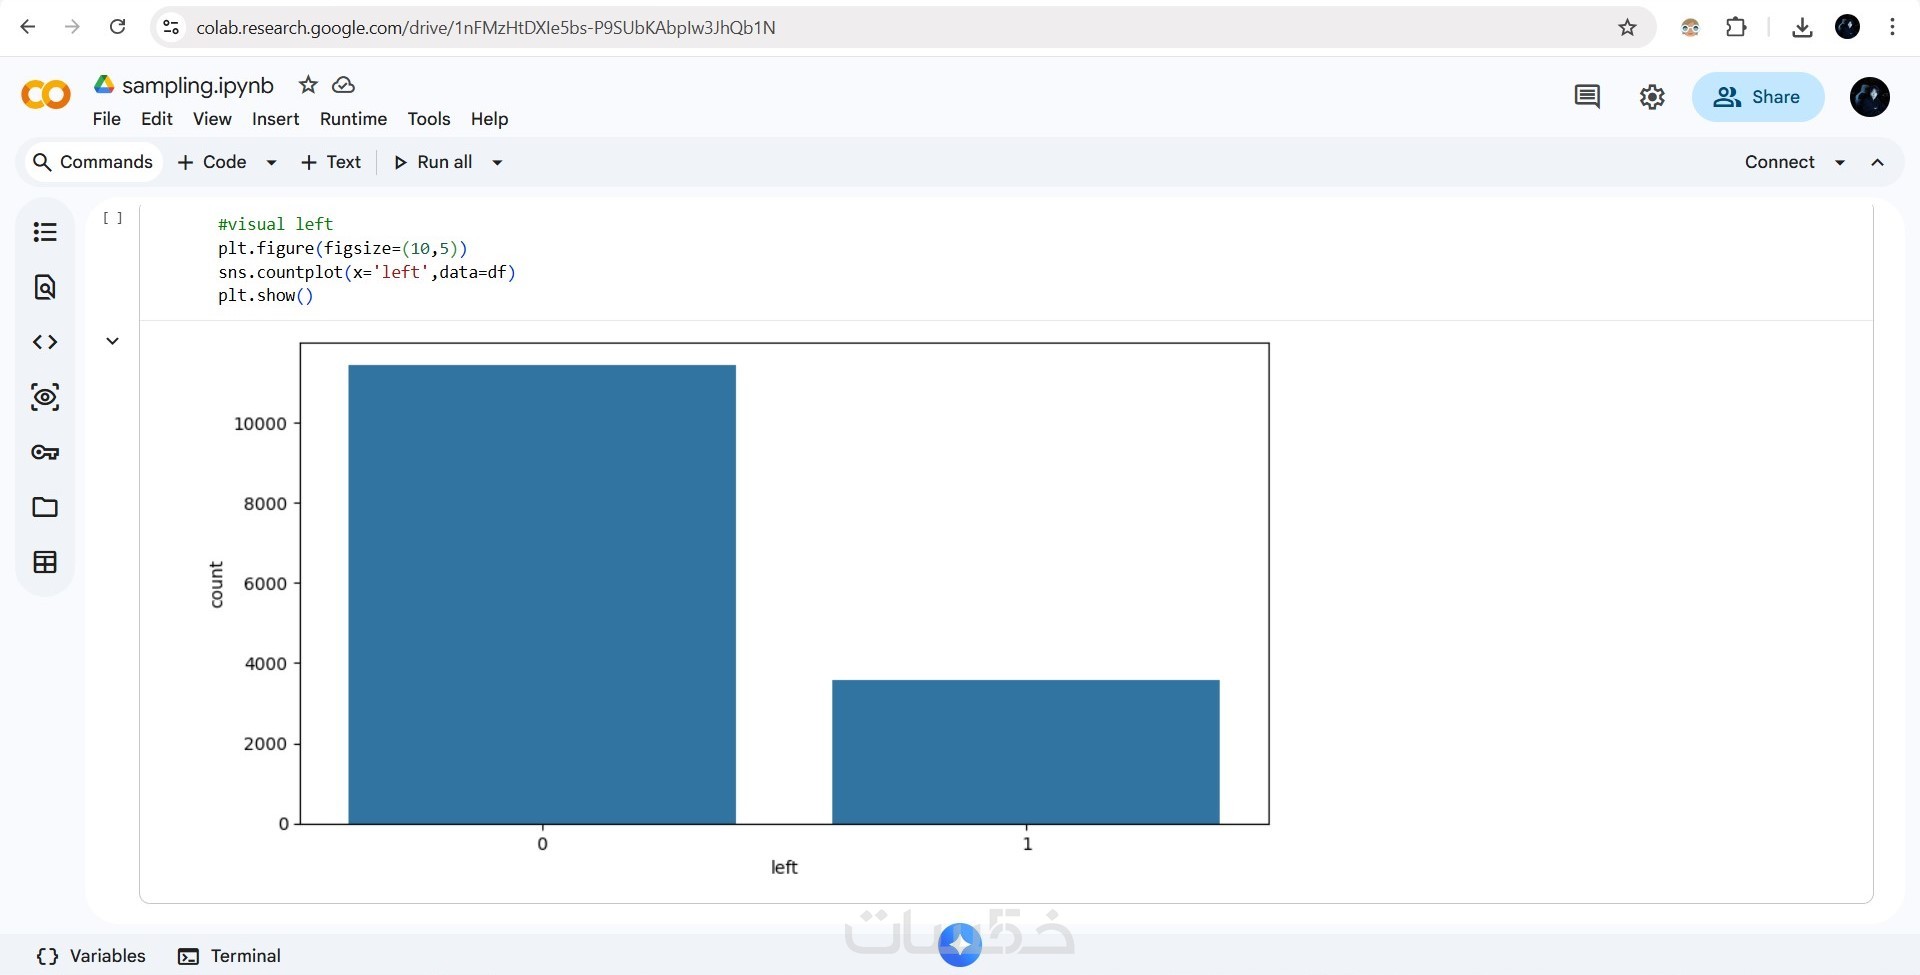Image resolution: width=1920 pixels, height=975 pixels.
Task: Open the code snippets sidebar icon
Action: click(x=45, y=342)
